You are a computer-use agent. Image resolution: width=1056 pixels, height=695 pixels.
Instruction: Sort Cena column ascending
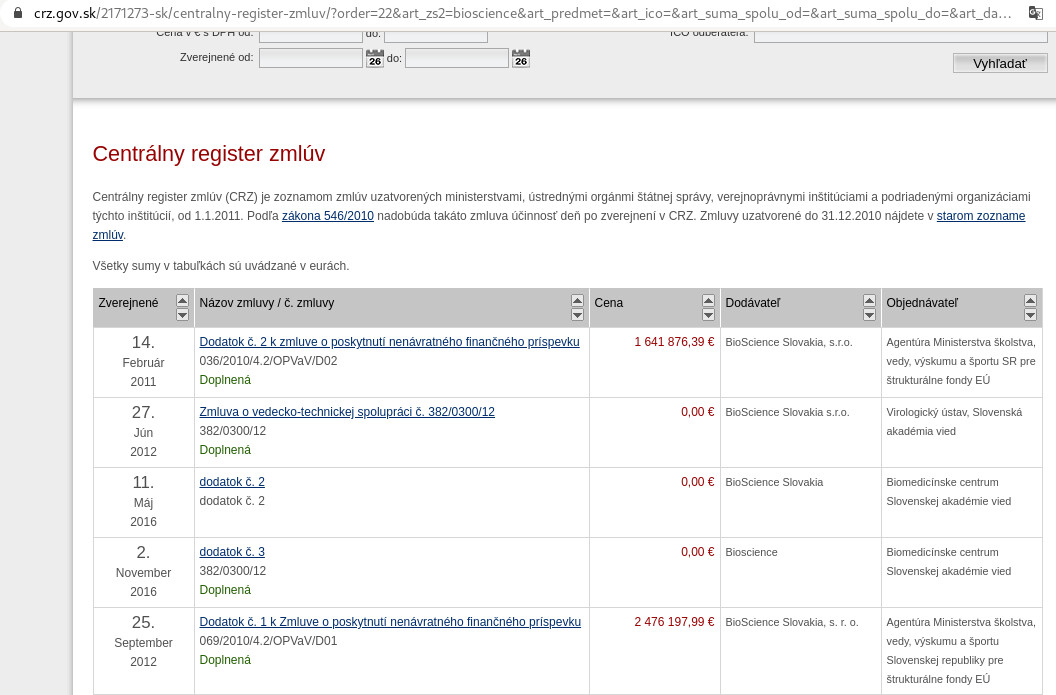click(x=708, y=301)
